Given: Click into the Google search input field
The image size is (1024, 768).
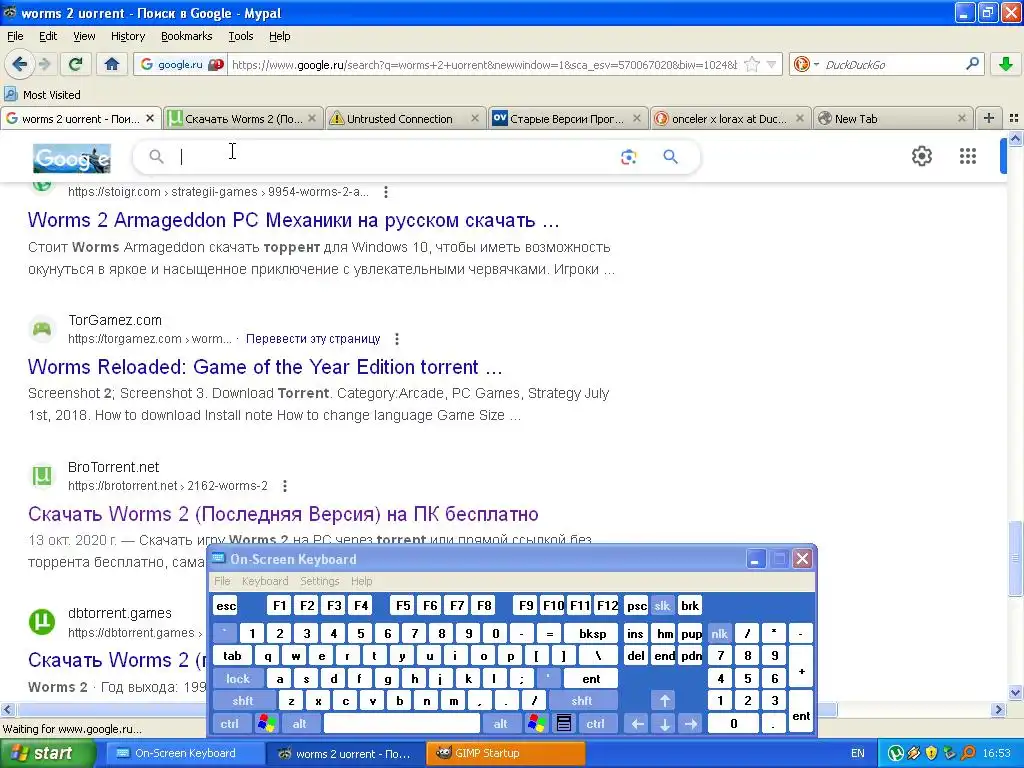Looking at the screenshot, I should tap(392, 157).
